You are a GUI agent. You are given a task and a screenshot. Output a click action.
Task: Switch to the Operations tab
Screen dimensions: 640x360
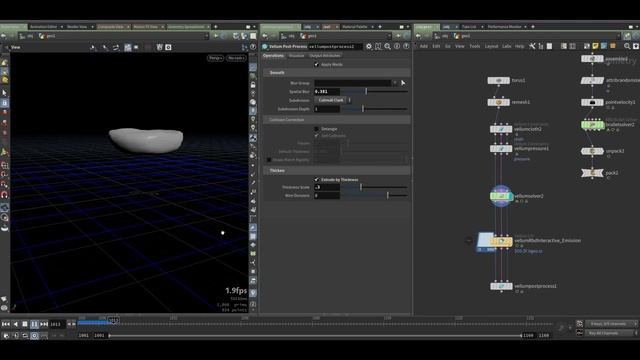tap(273, 56)
